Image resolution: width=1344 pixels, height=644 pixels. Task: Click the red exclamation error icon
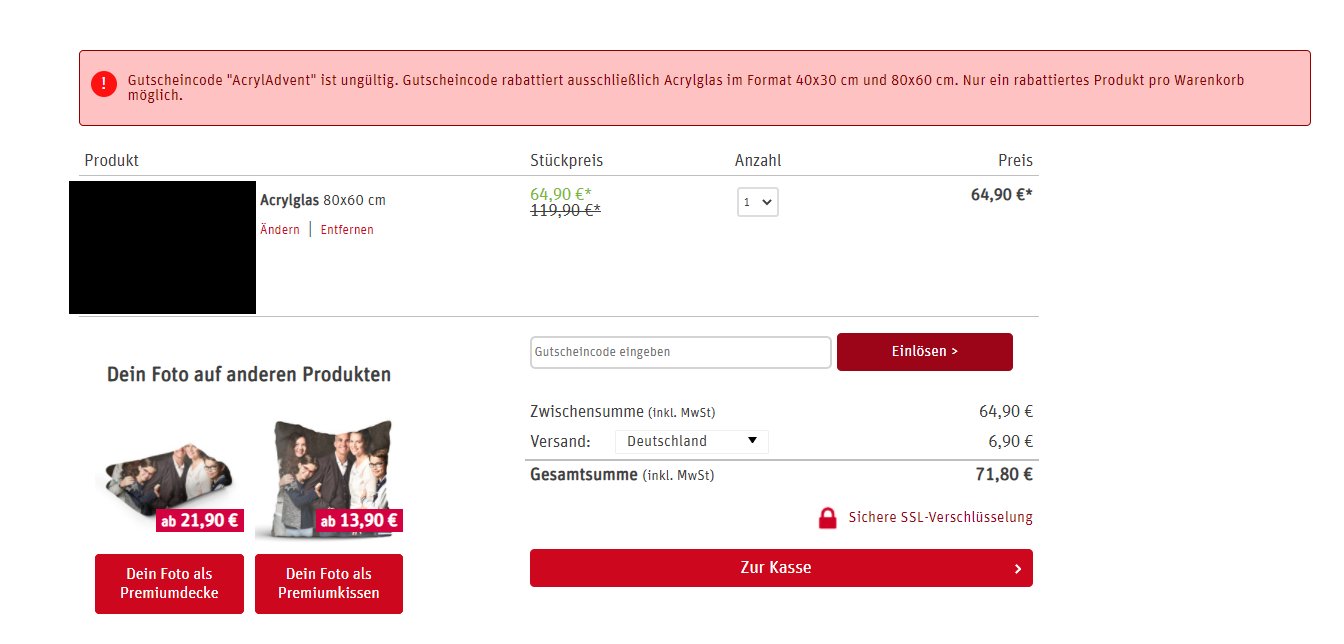coord(104,84)
